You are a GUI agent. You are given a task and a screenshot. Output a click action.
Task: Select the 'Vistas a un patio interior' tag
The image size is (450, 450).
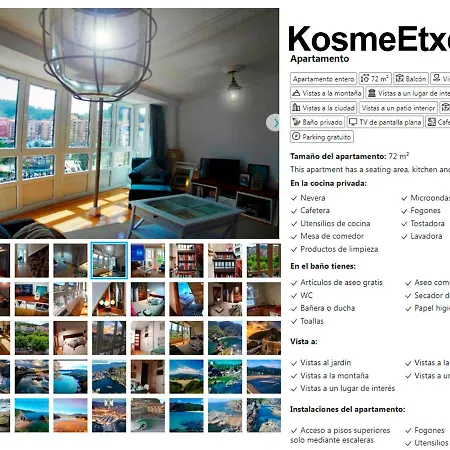tap(398, 108)
